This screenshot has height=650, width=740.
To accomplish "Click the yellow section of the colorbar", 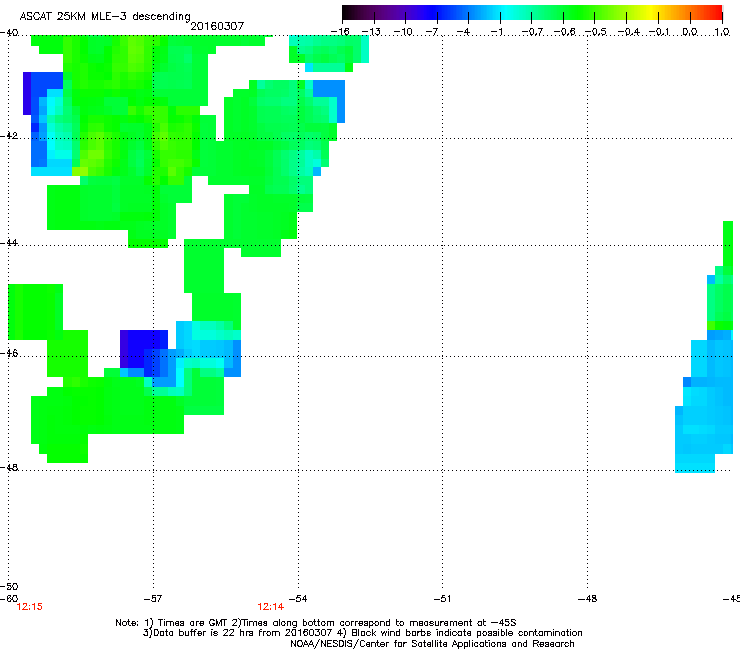I will (x=652, y=12).
